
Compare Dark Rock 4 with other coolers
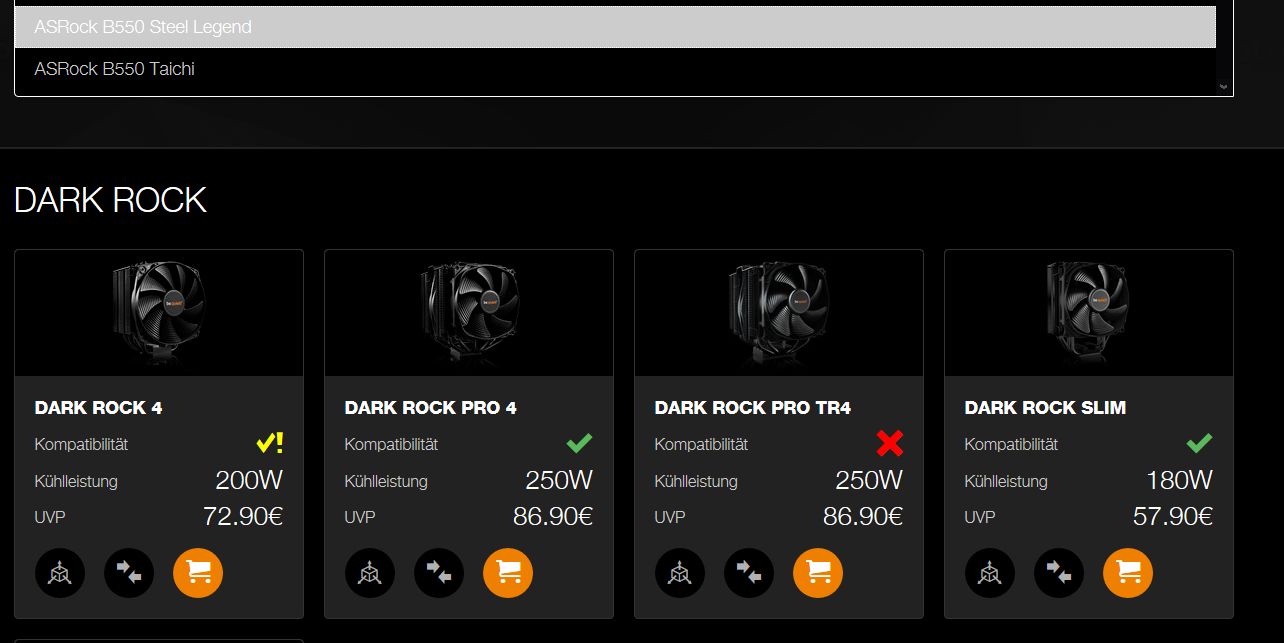129,573
